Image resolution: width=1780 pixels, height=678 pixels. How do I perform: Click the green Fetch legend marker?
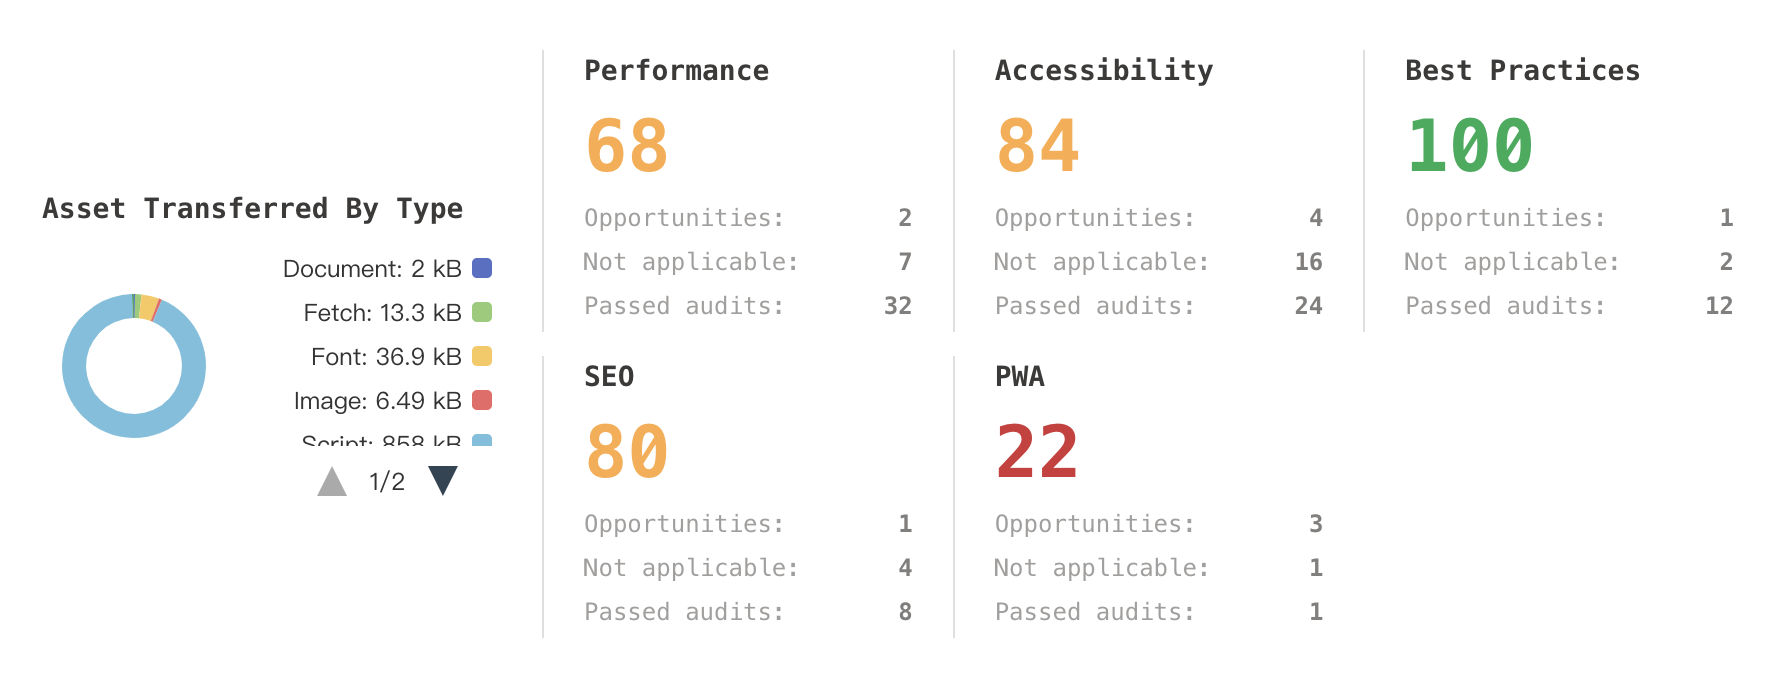[x=482, y=312]
